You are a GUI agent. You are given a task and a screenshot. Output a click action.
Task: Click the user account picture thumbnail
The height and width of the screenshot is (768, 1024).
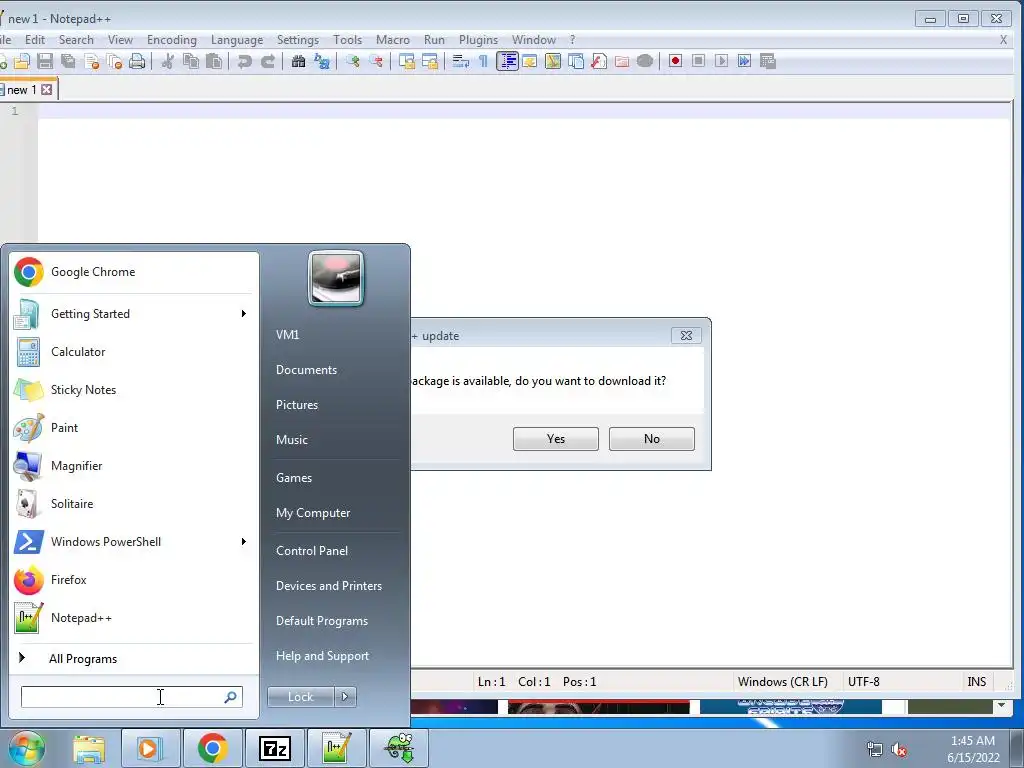tap(336, 278)
